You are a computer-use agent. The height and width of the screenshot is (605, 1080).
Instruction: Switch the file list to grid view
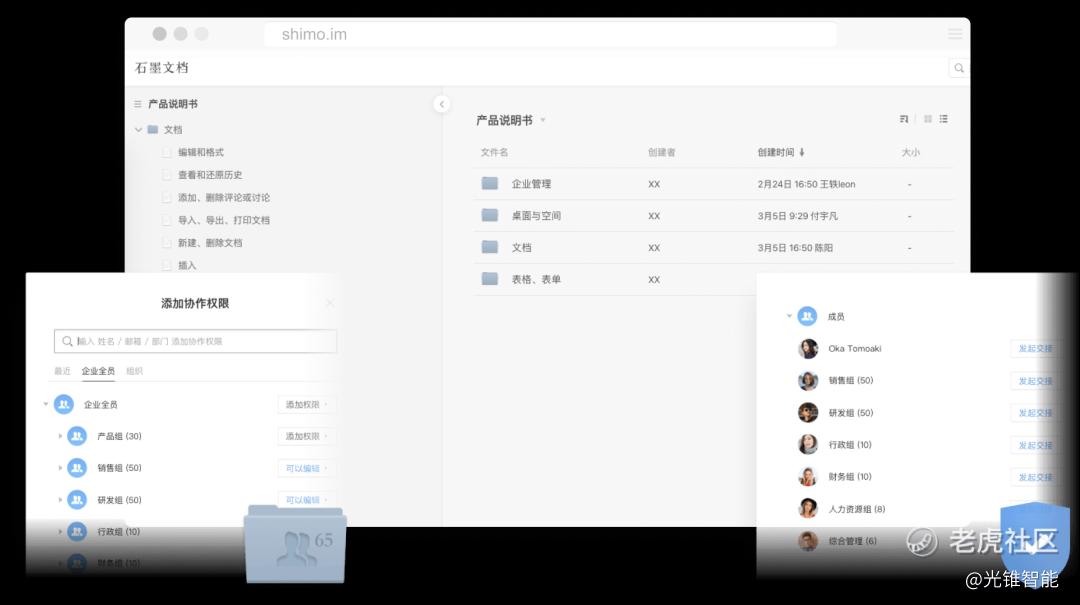point(928,119)
